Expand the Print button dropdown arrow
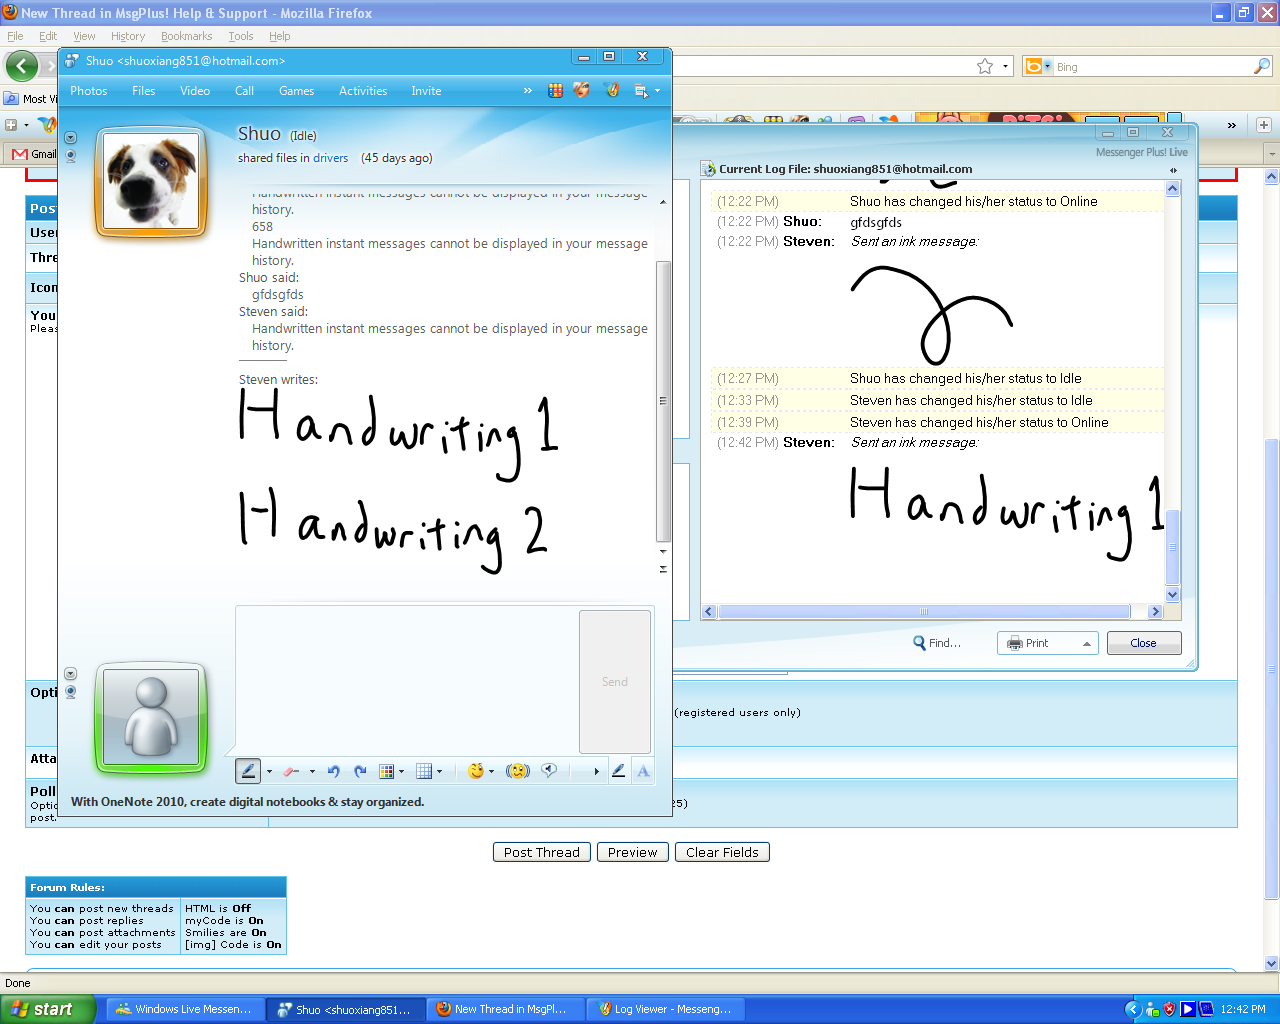 click(1086, 644)
